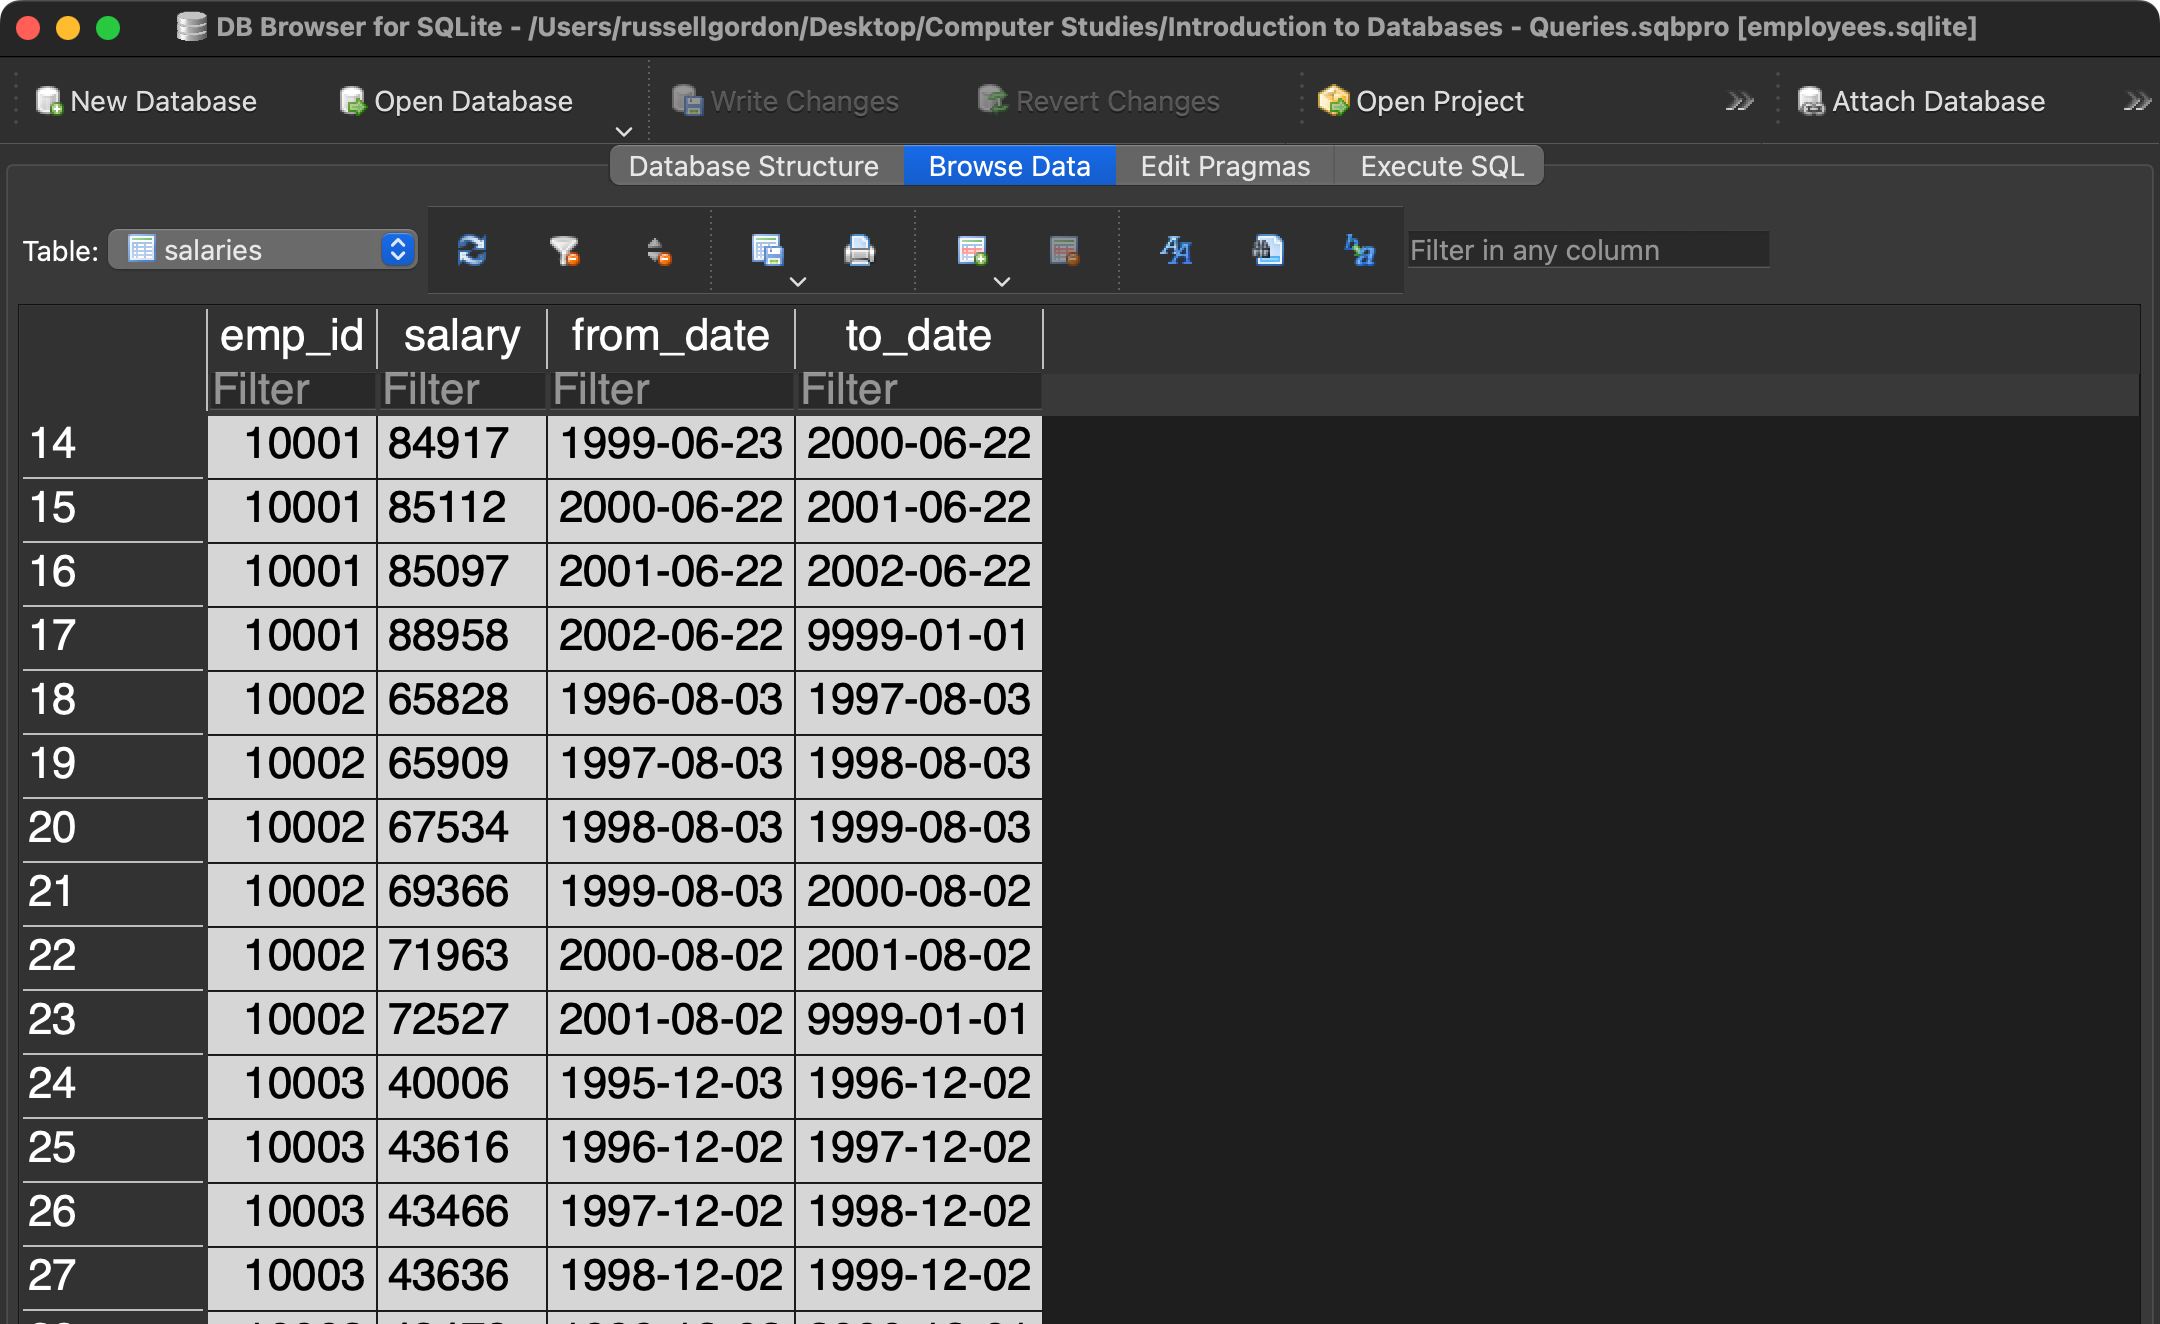Clear sorting with arrows icon
This screenshot has width=2160, height=1324.
(x=657, y=250)
